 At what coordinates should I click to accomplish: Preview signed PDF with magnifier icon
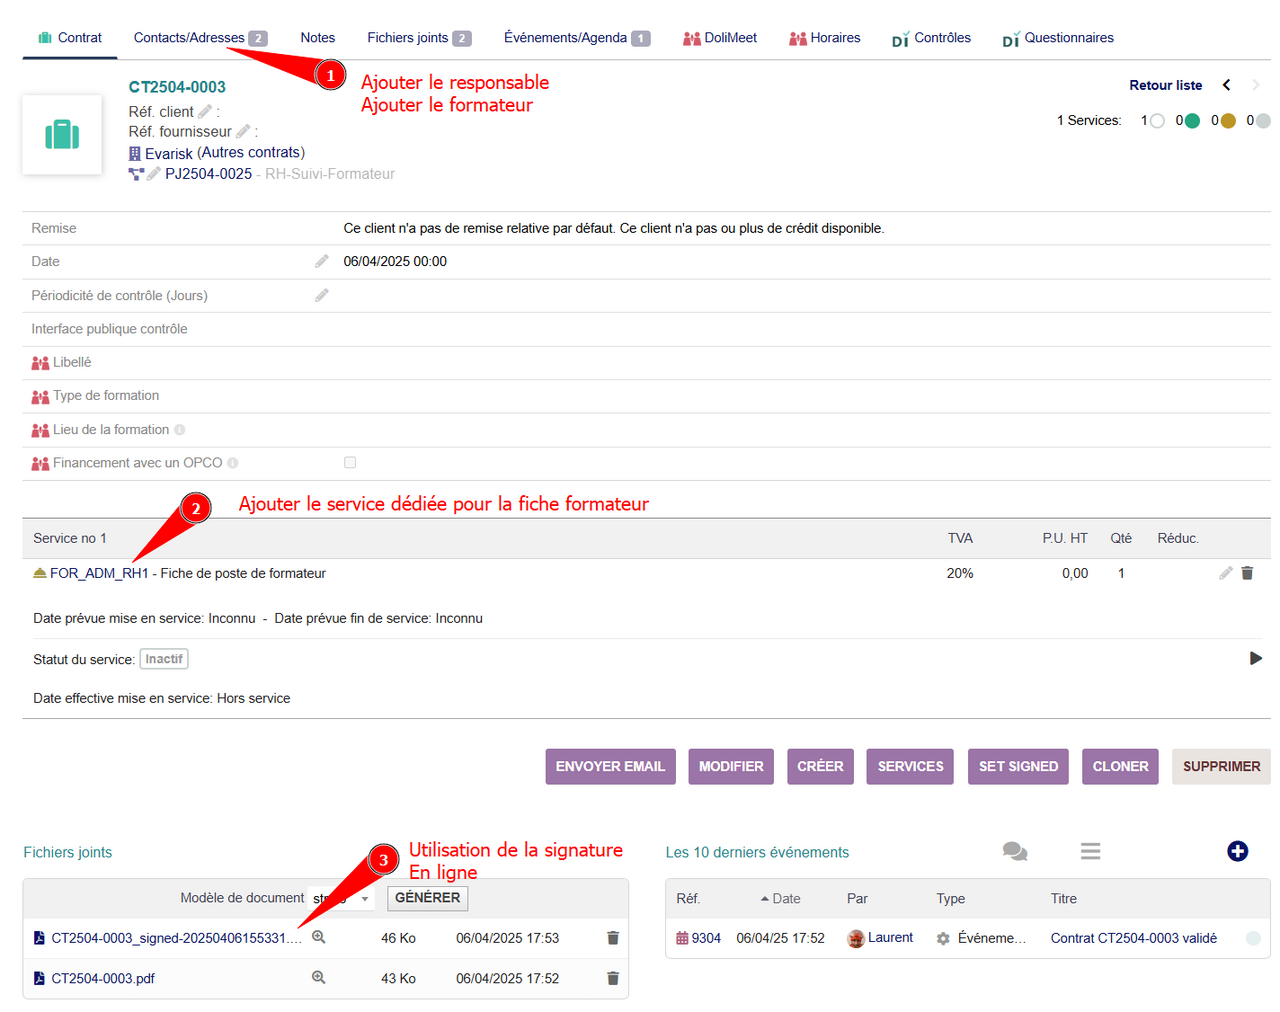318,937
